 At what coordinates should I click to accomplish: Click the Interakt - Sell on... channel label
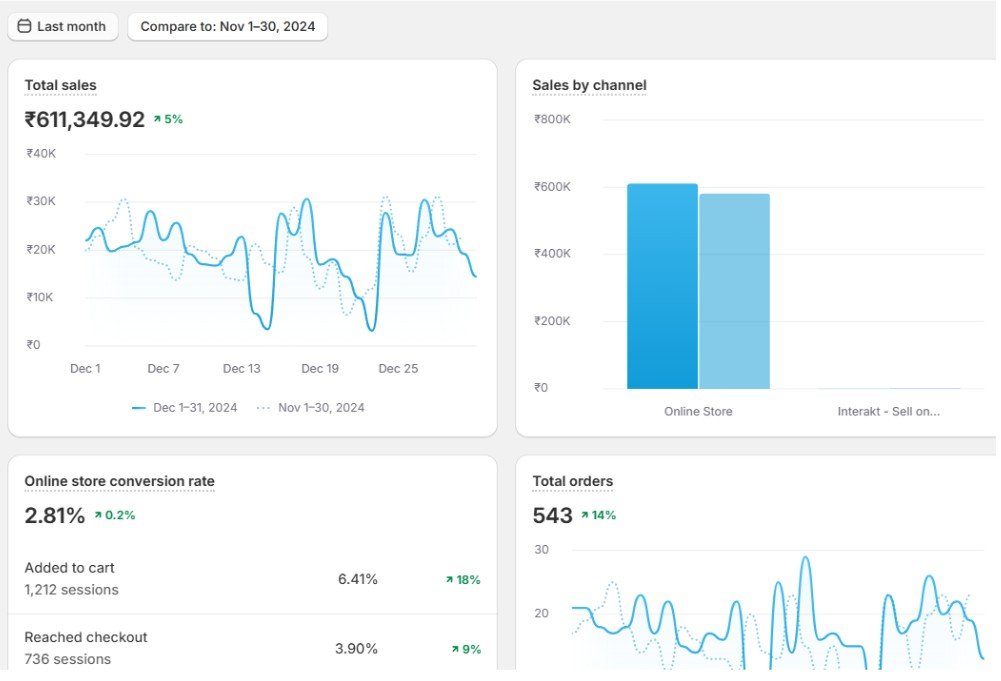coord(888,412)
